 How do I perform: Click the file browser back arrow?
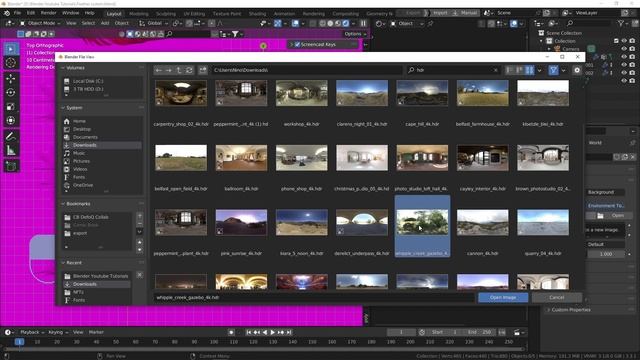158,70
